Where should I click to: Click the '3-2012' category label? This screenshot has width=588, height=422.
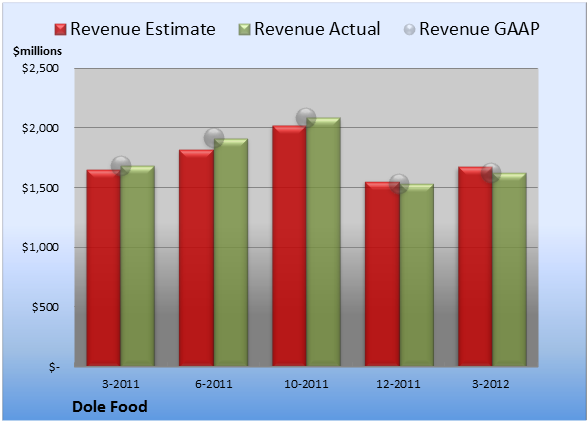click(x=491, y=384)
